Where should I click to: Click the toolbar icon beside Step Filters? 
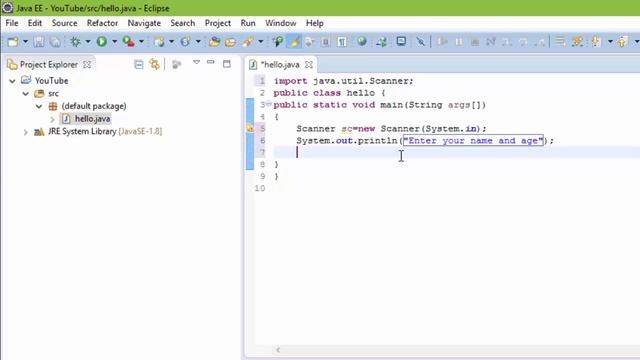coord(560,42)
